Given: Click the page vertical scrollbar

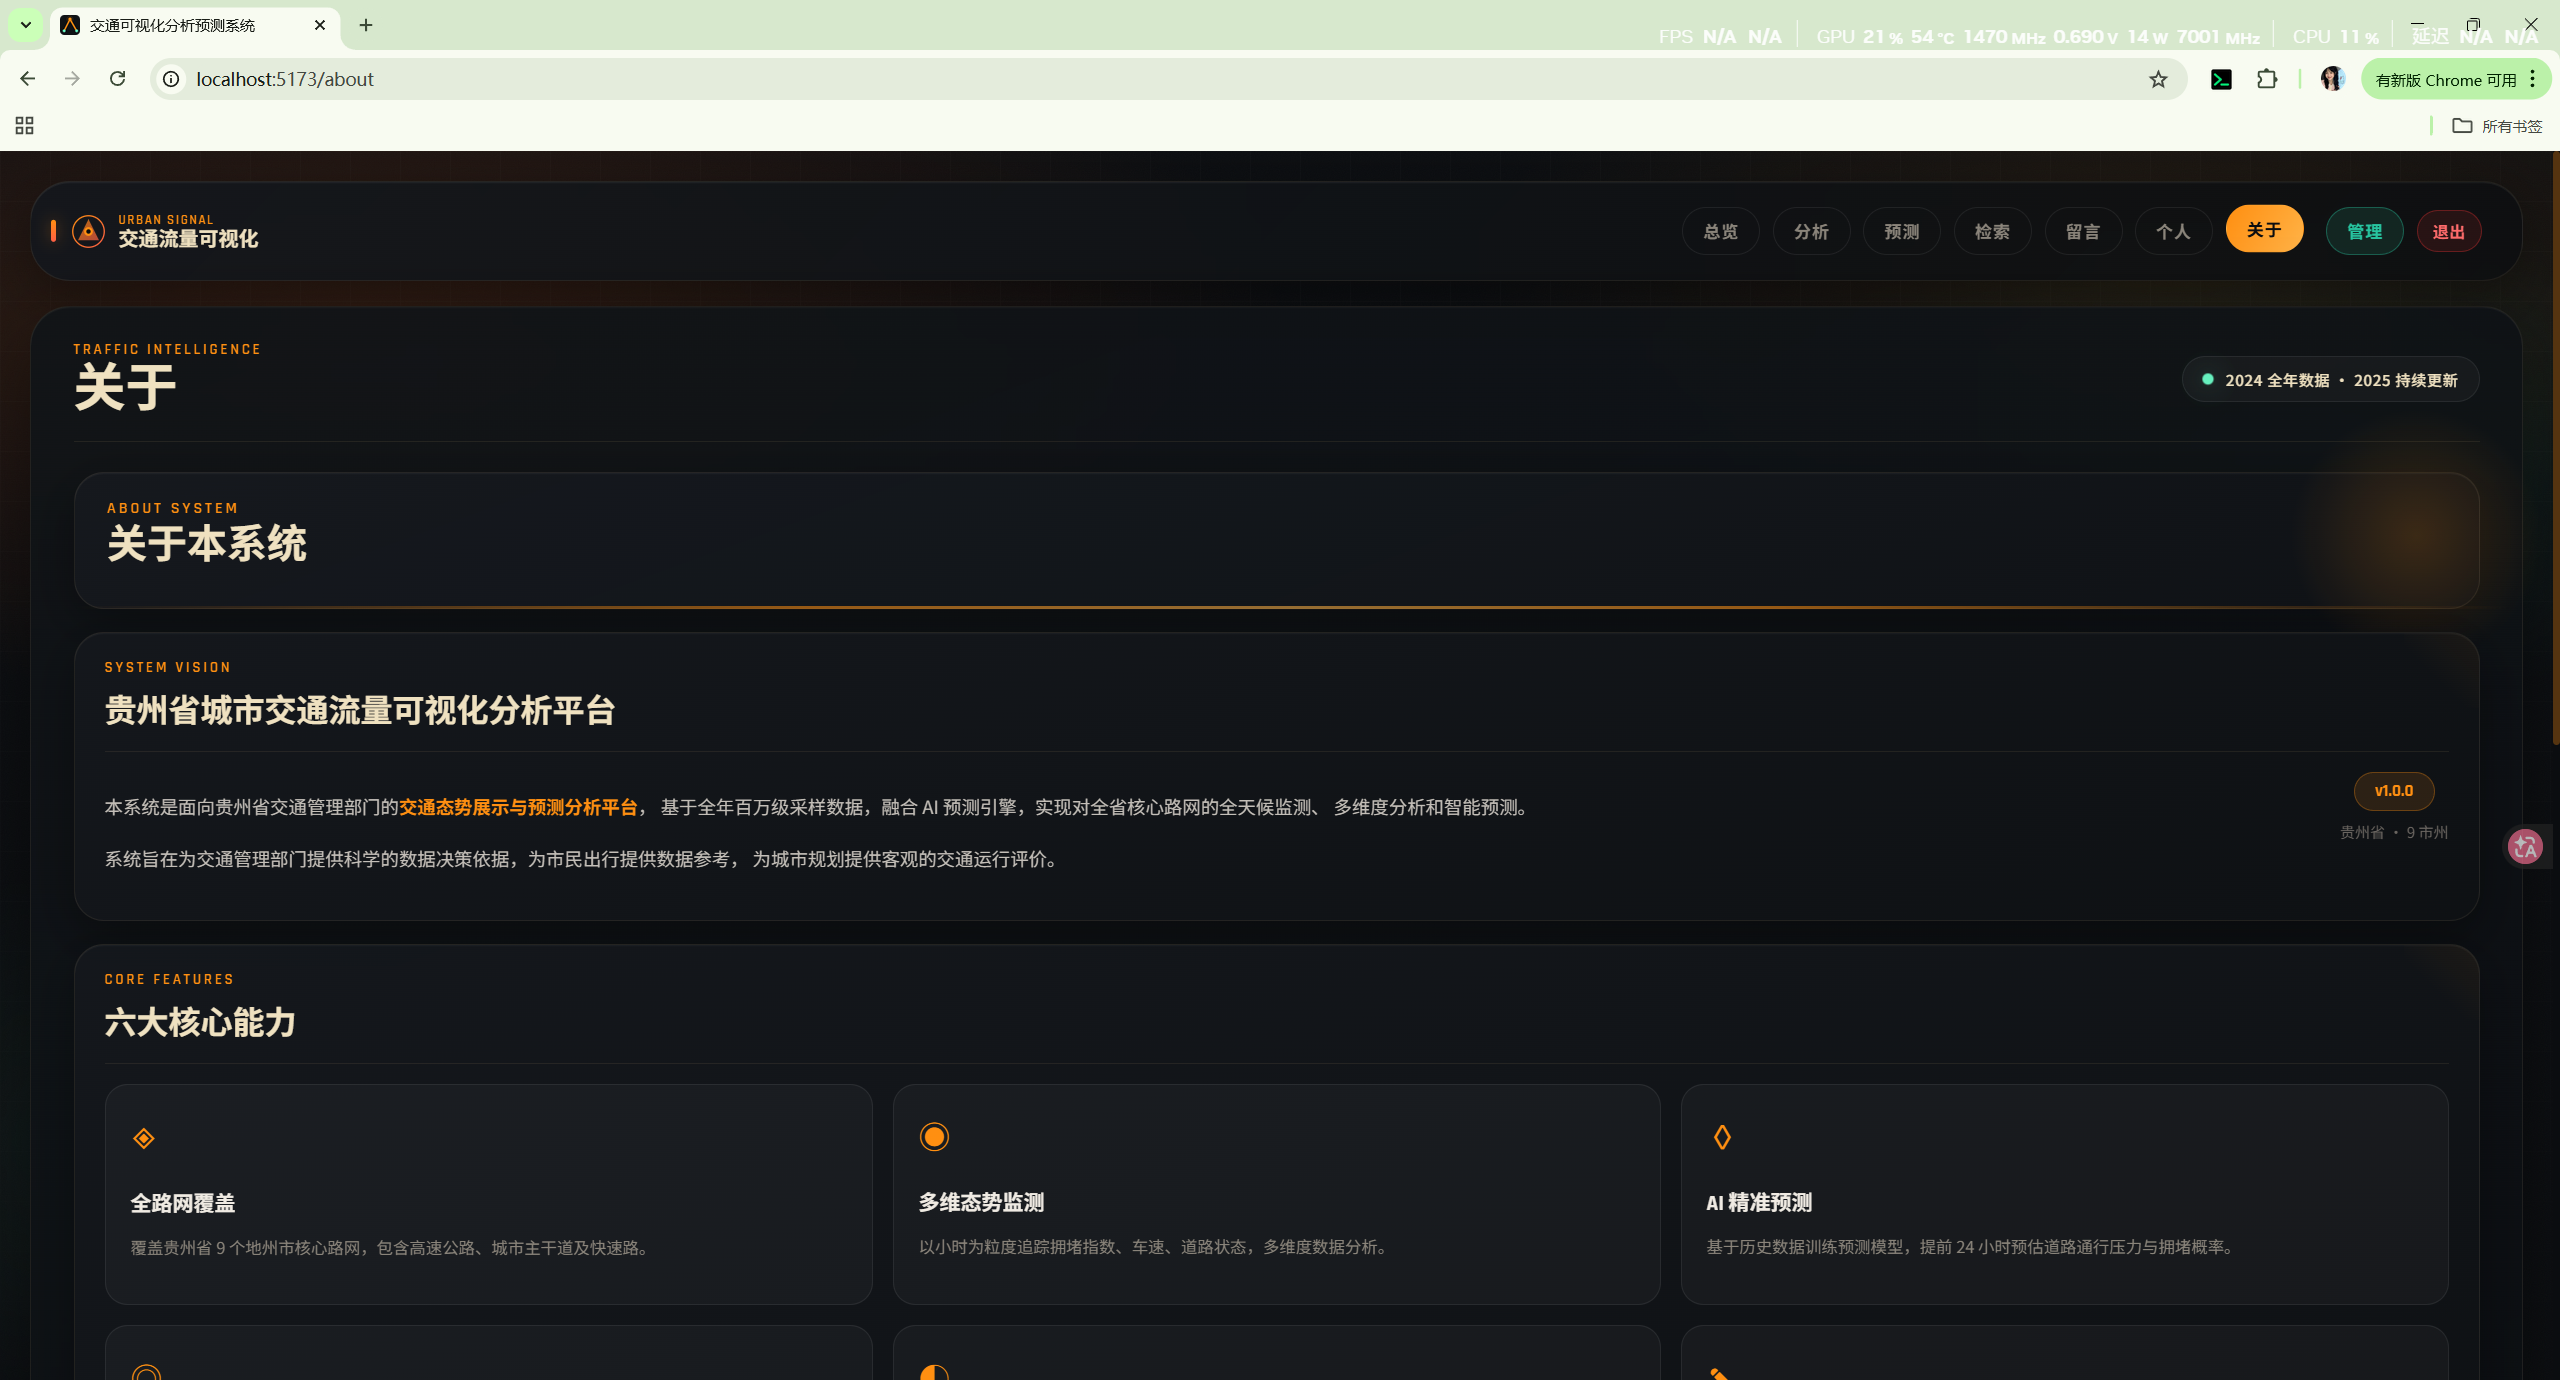Looking at the screenshot, I should click(2554, 450).
